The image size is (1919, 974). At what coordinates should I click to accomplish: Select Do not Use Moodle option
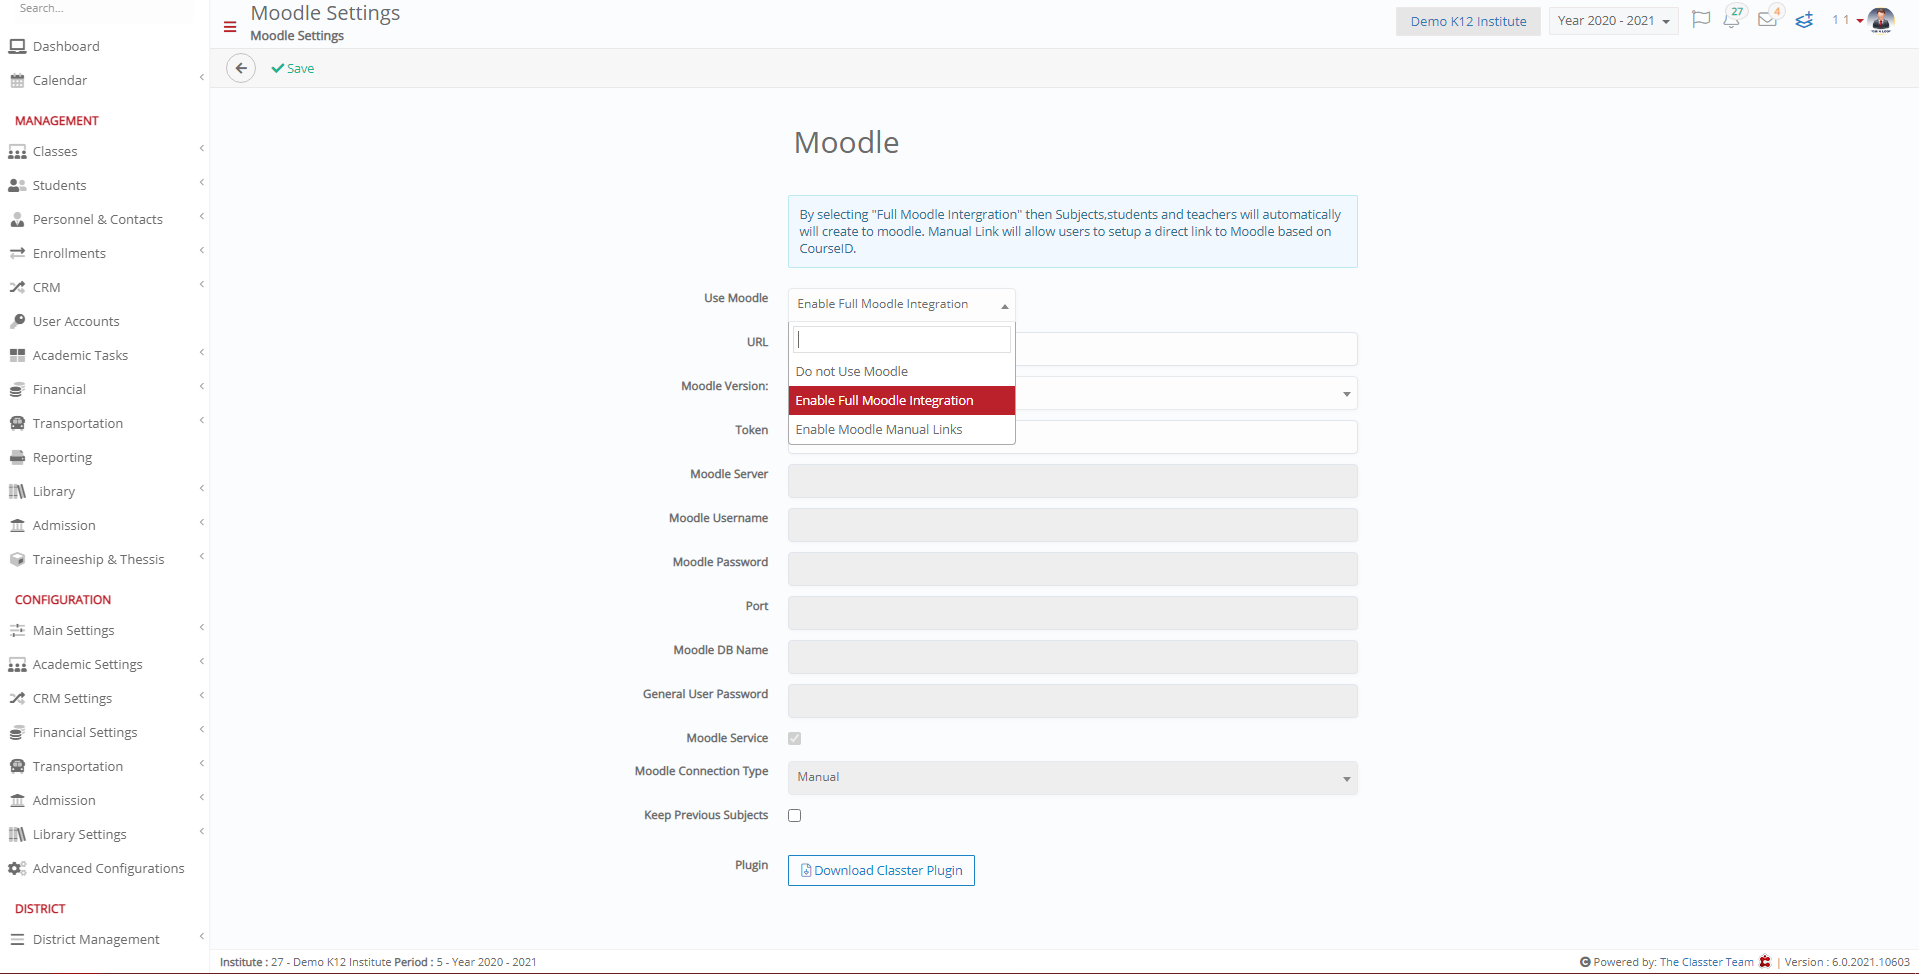pos(902,372)
